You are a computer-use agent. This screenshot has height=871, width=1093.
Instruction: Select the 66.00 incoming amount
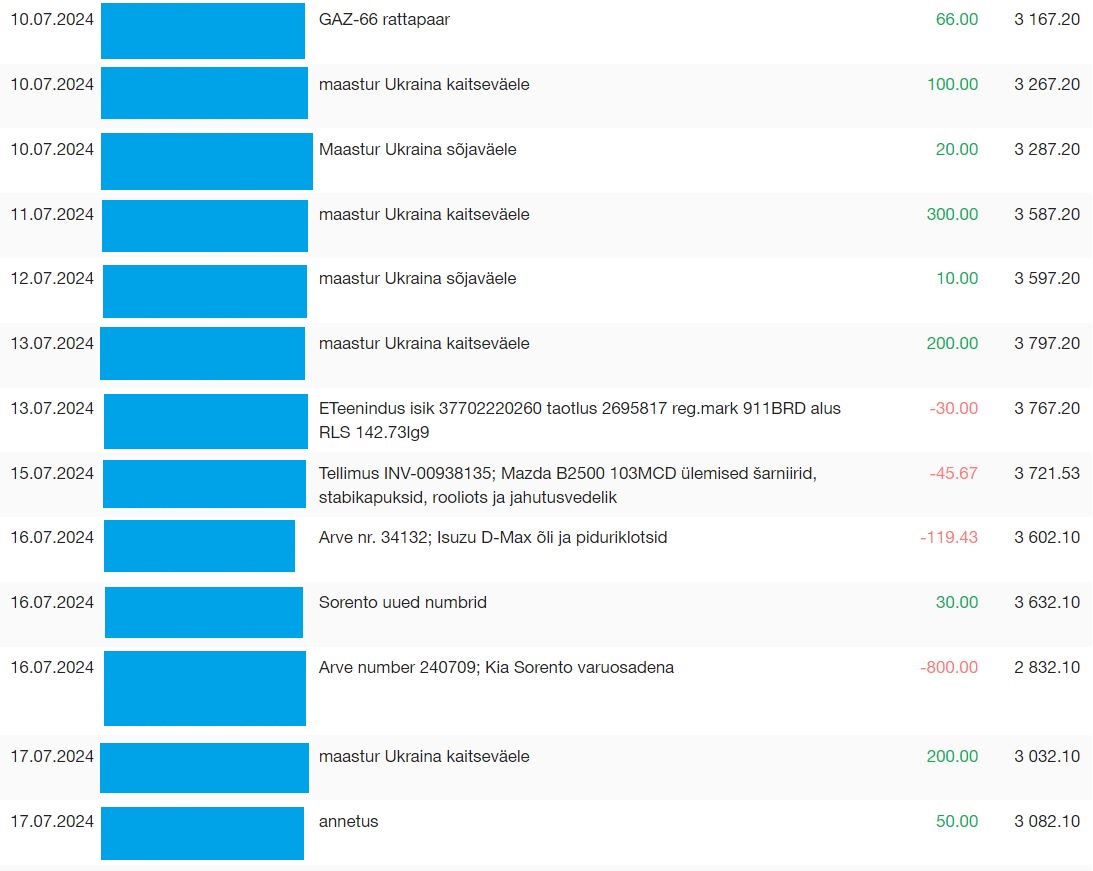click(x=956, y=20)
